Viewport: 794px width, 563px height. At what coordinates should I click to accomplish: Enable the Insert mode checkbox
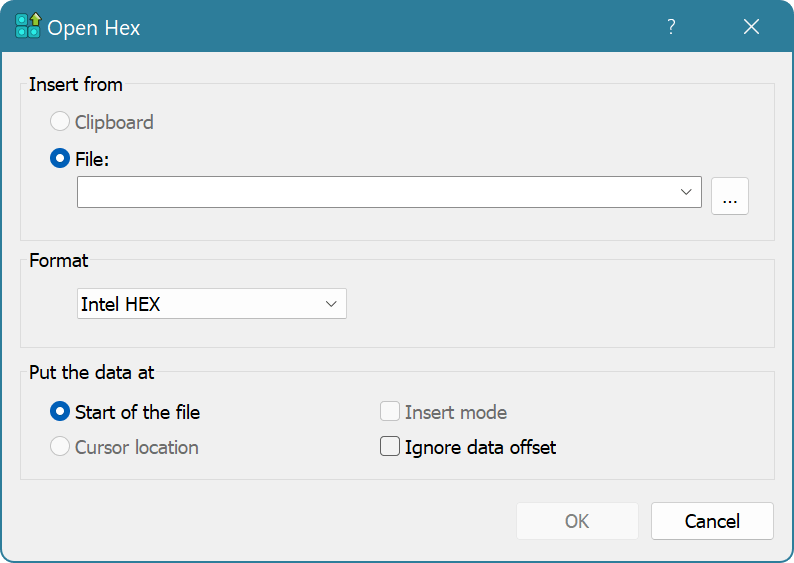(x=390, y=412)
